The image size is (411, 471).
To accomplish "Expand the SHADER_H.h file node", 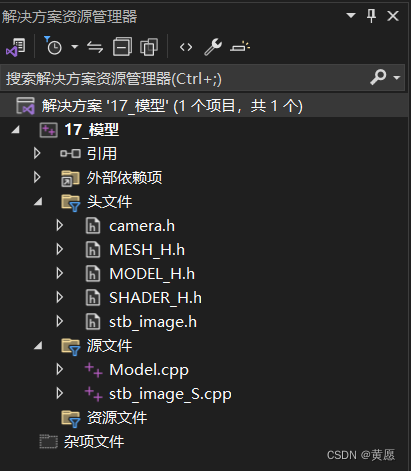I will [x=60, y=297].
